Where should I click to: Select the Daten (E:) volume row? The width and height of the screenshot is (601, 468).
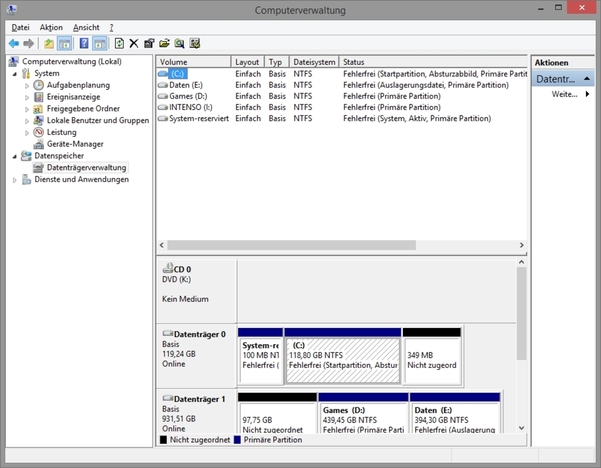(342, 85)
